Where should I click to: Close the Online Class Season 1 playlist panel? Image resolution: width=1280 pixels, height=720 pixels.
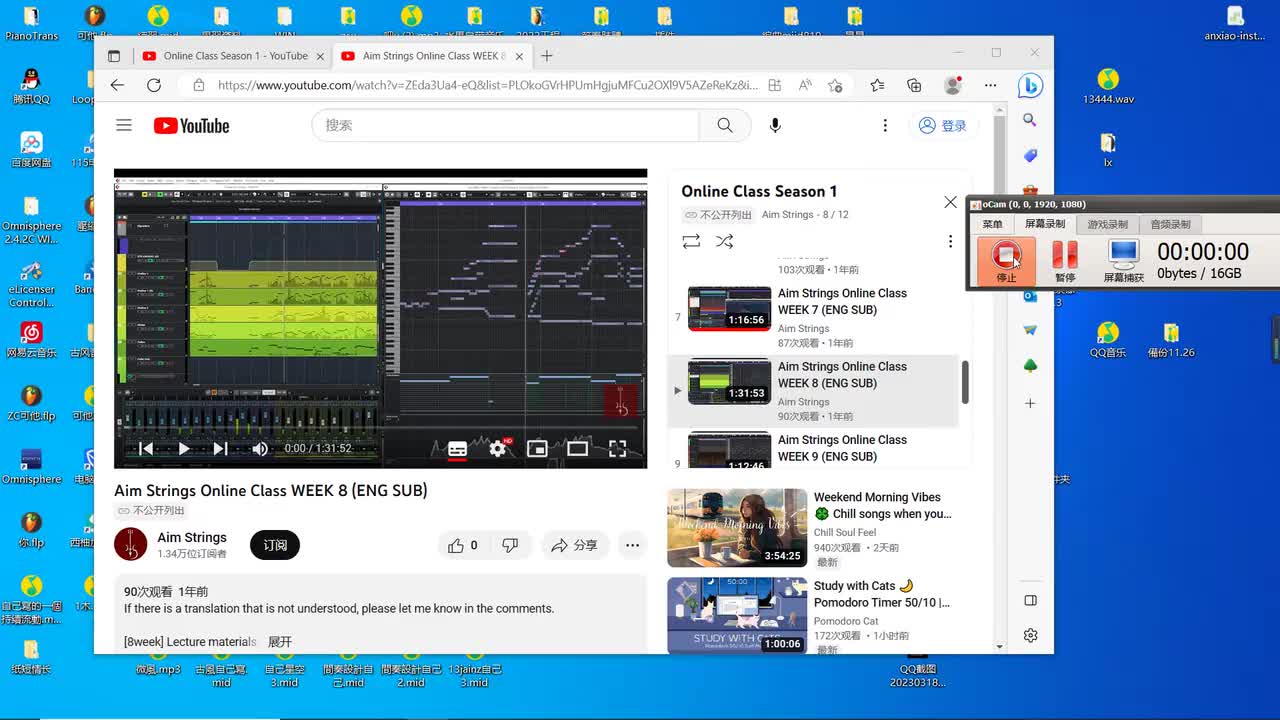tap(950, 202)
